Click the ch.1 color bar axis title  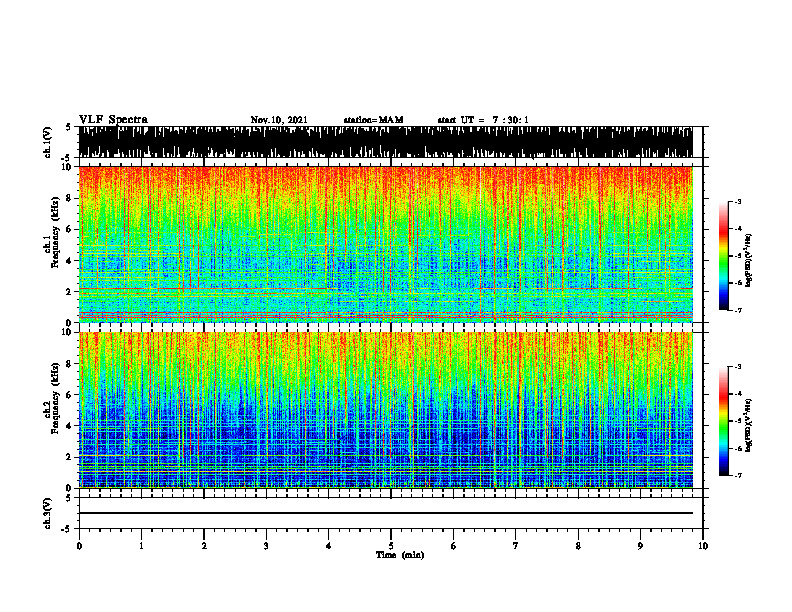[749, 261]
